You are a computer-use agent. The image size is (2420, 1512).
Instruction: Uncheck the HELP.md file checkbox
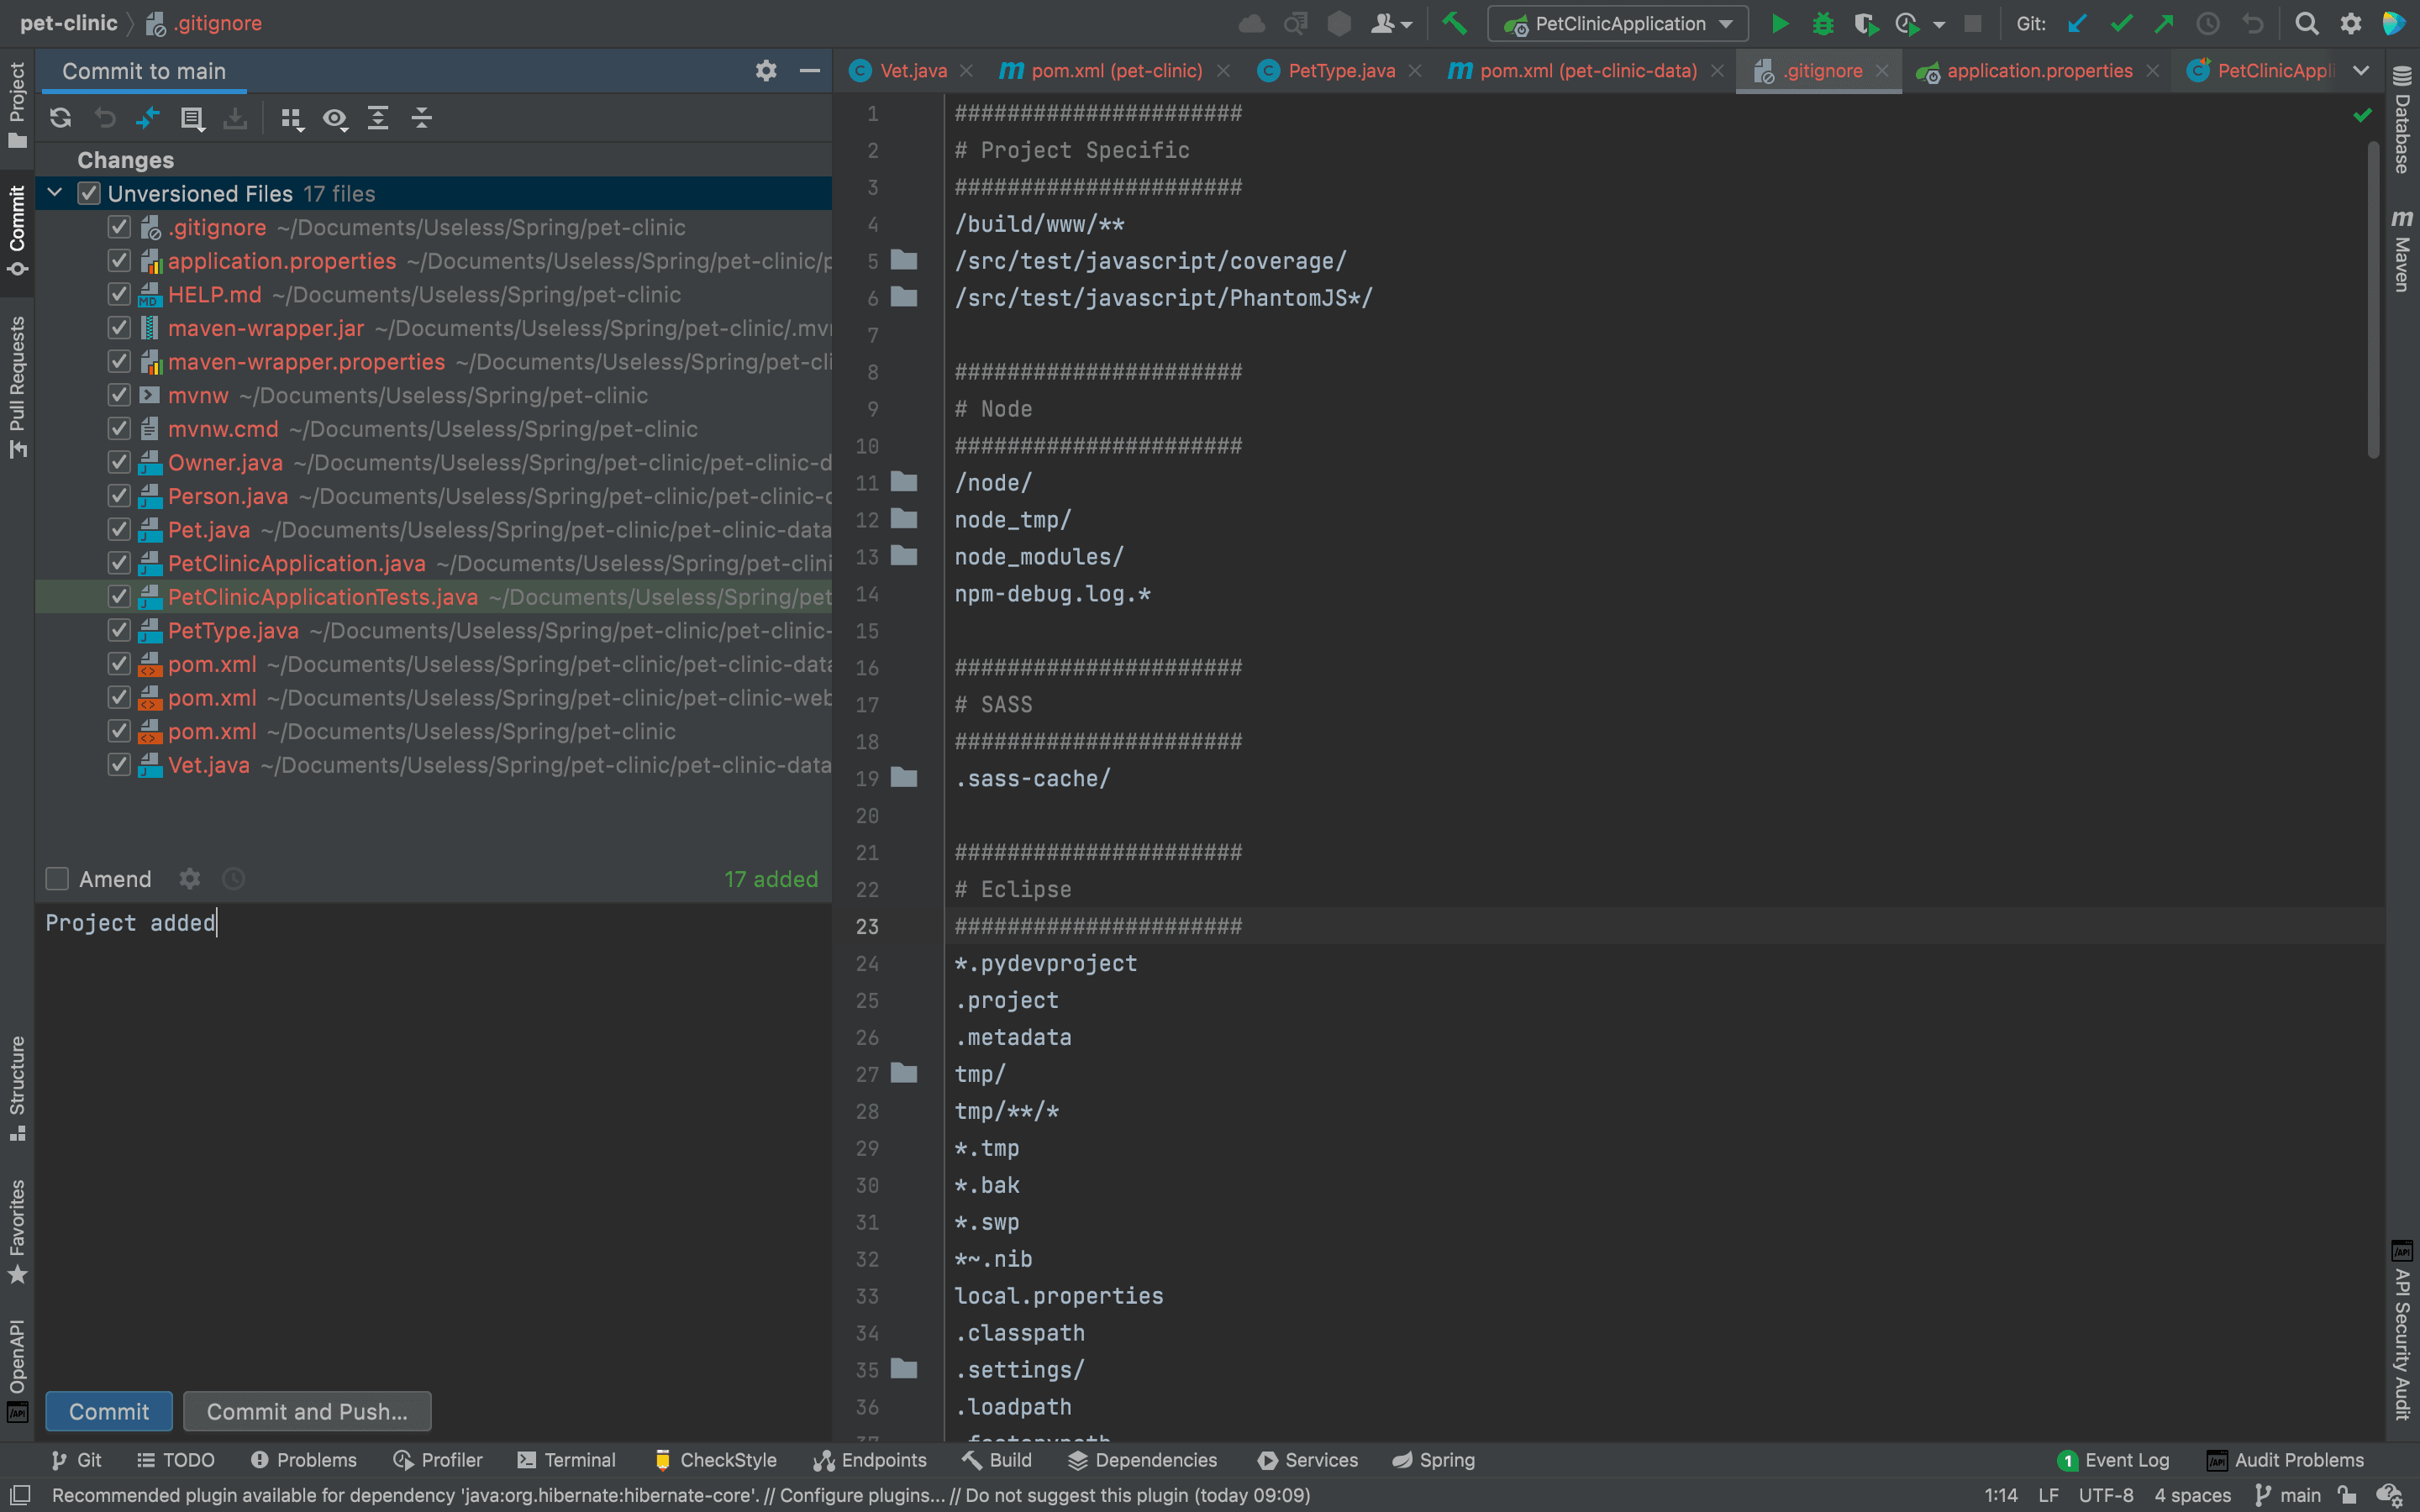coord(119,294)
